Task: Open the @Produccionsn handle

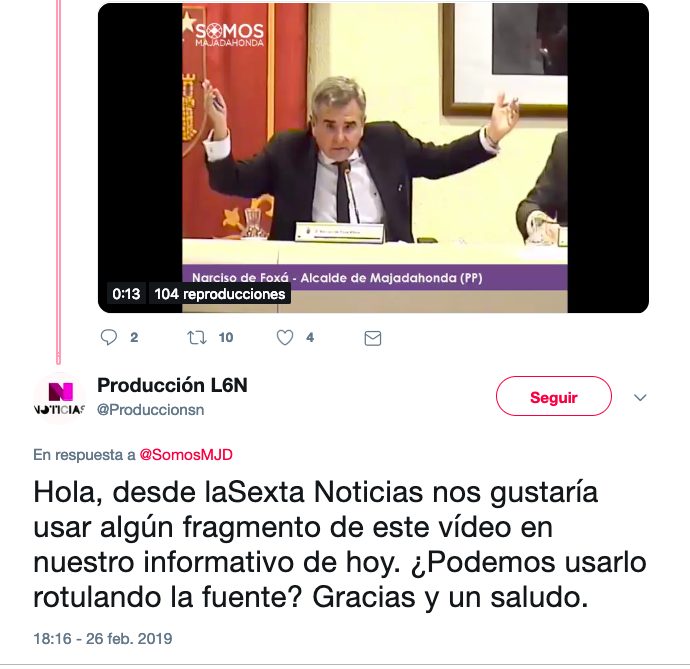Action: tap(150, 410)
